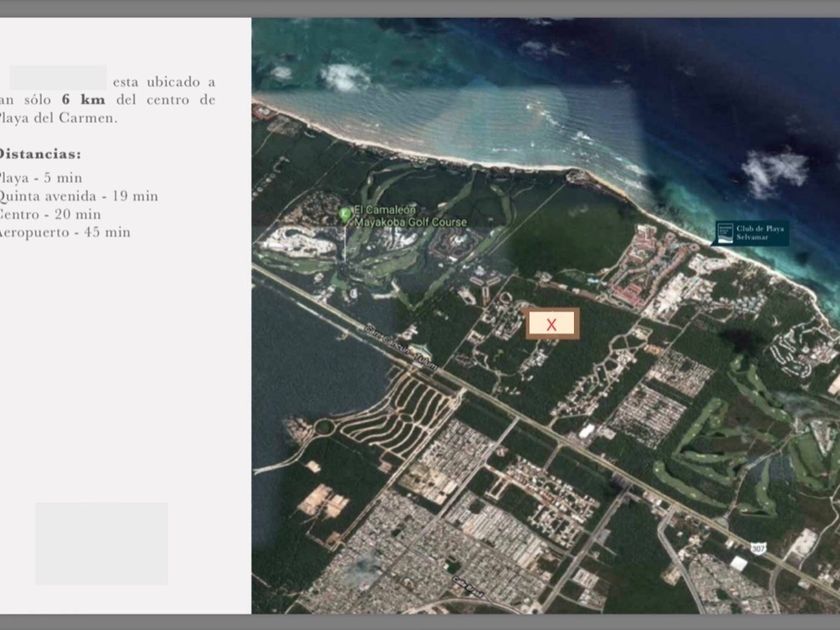Click the Club de Playa Selvamar label
This screenshot has height=630, width=840.
coord(761,234)
